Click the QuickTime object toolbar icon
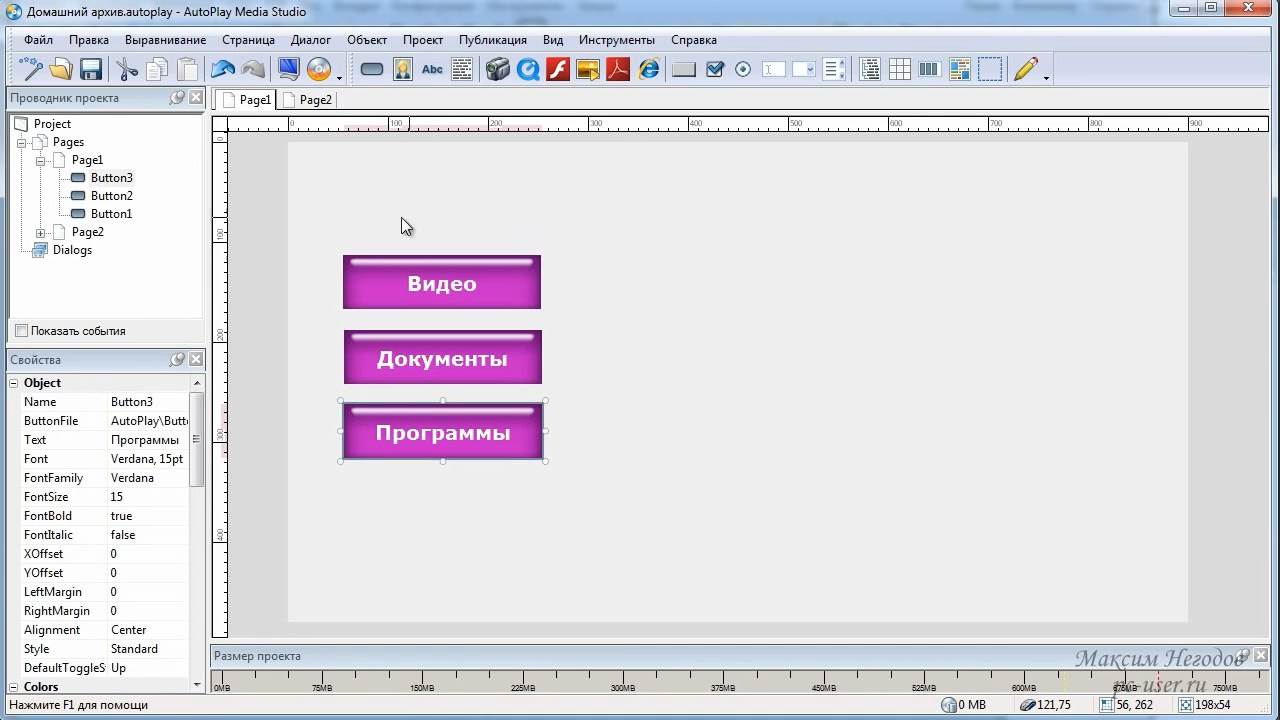Screen dimensions: 1280x720 coord(527,69)
